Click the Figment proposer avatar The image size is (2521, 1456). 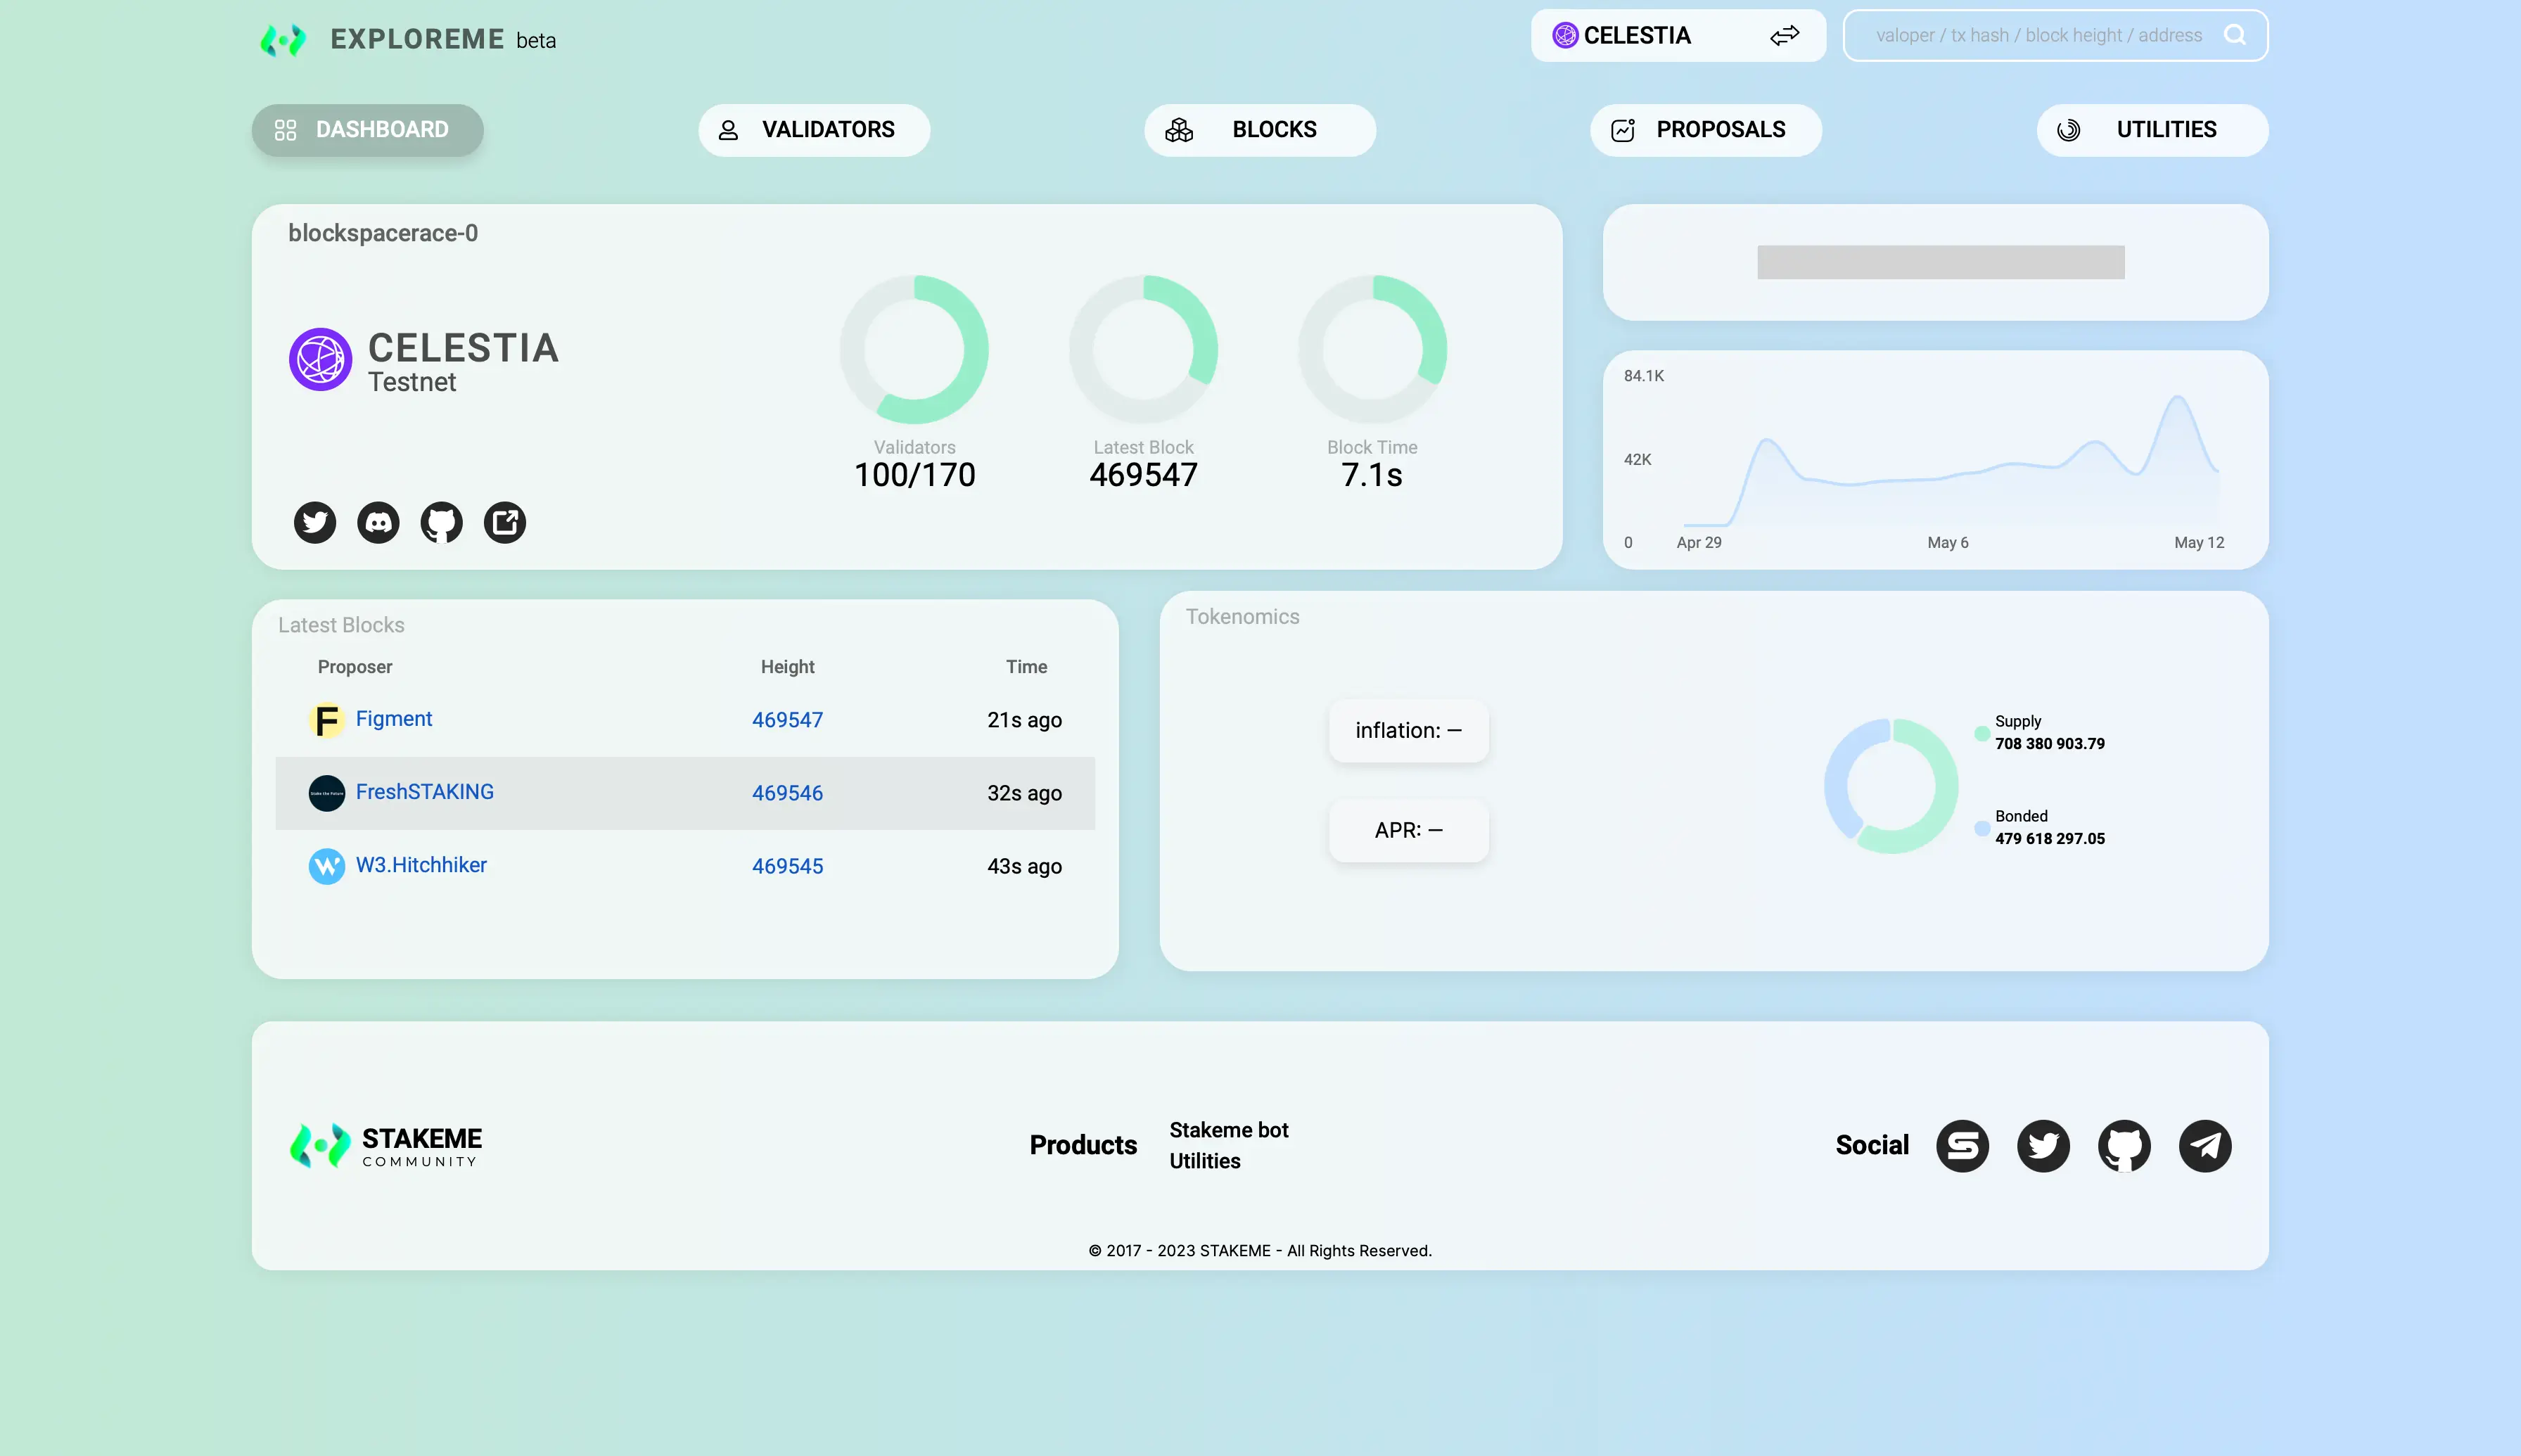[x=326, y=720]
